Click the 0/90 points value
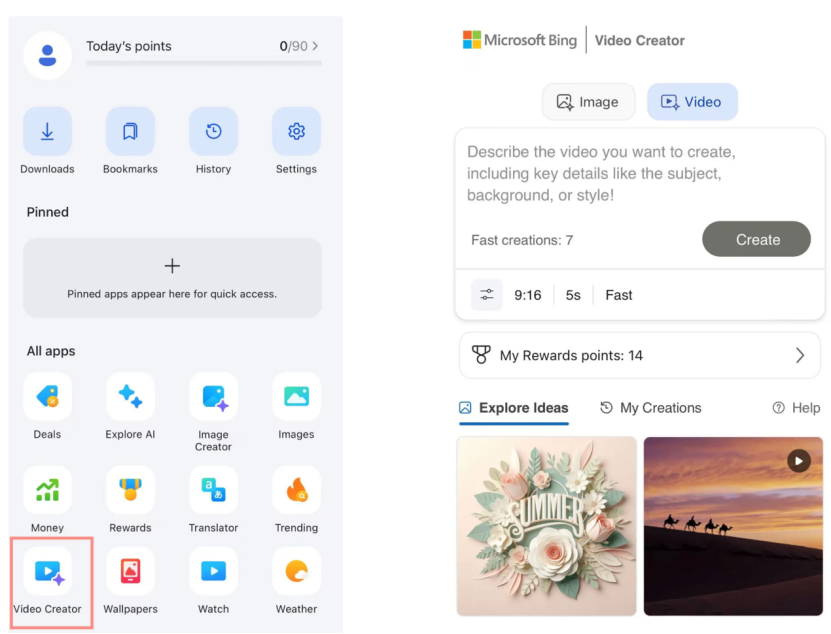831x634 pixels. click(x=293, y=46)
